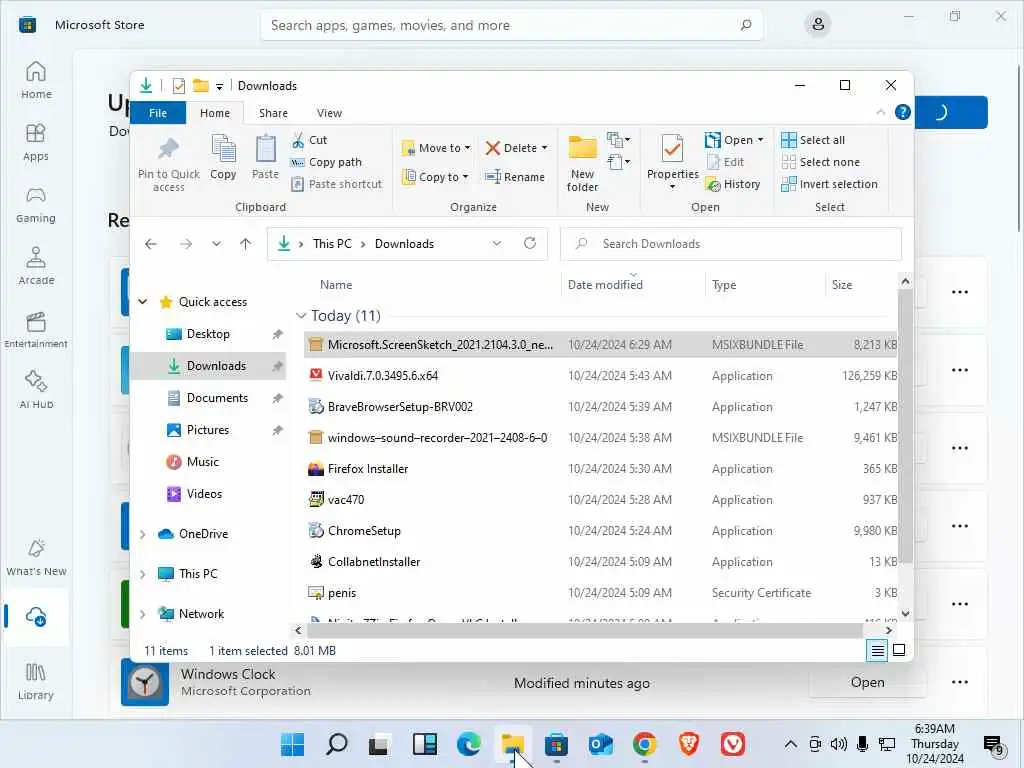Viewport: 1024px width, 768px height.
Task: Open Documents in Quick access
Action: [217, 398]
